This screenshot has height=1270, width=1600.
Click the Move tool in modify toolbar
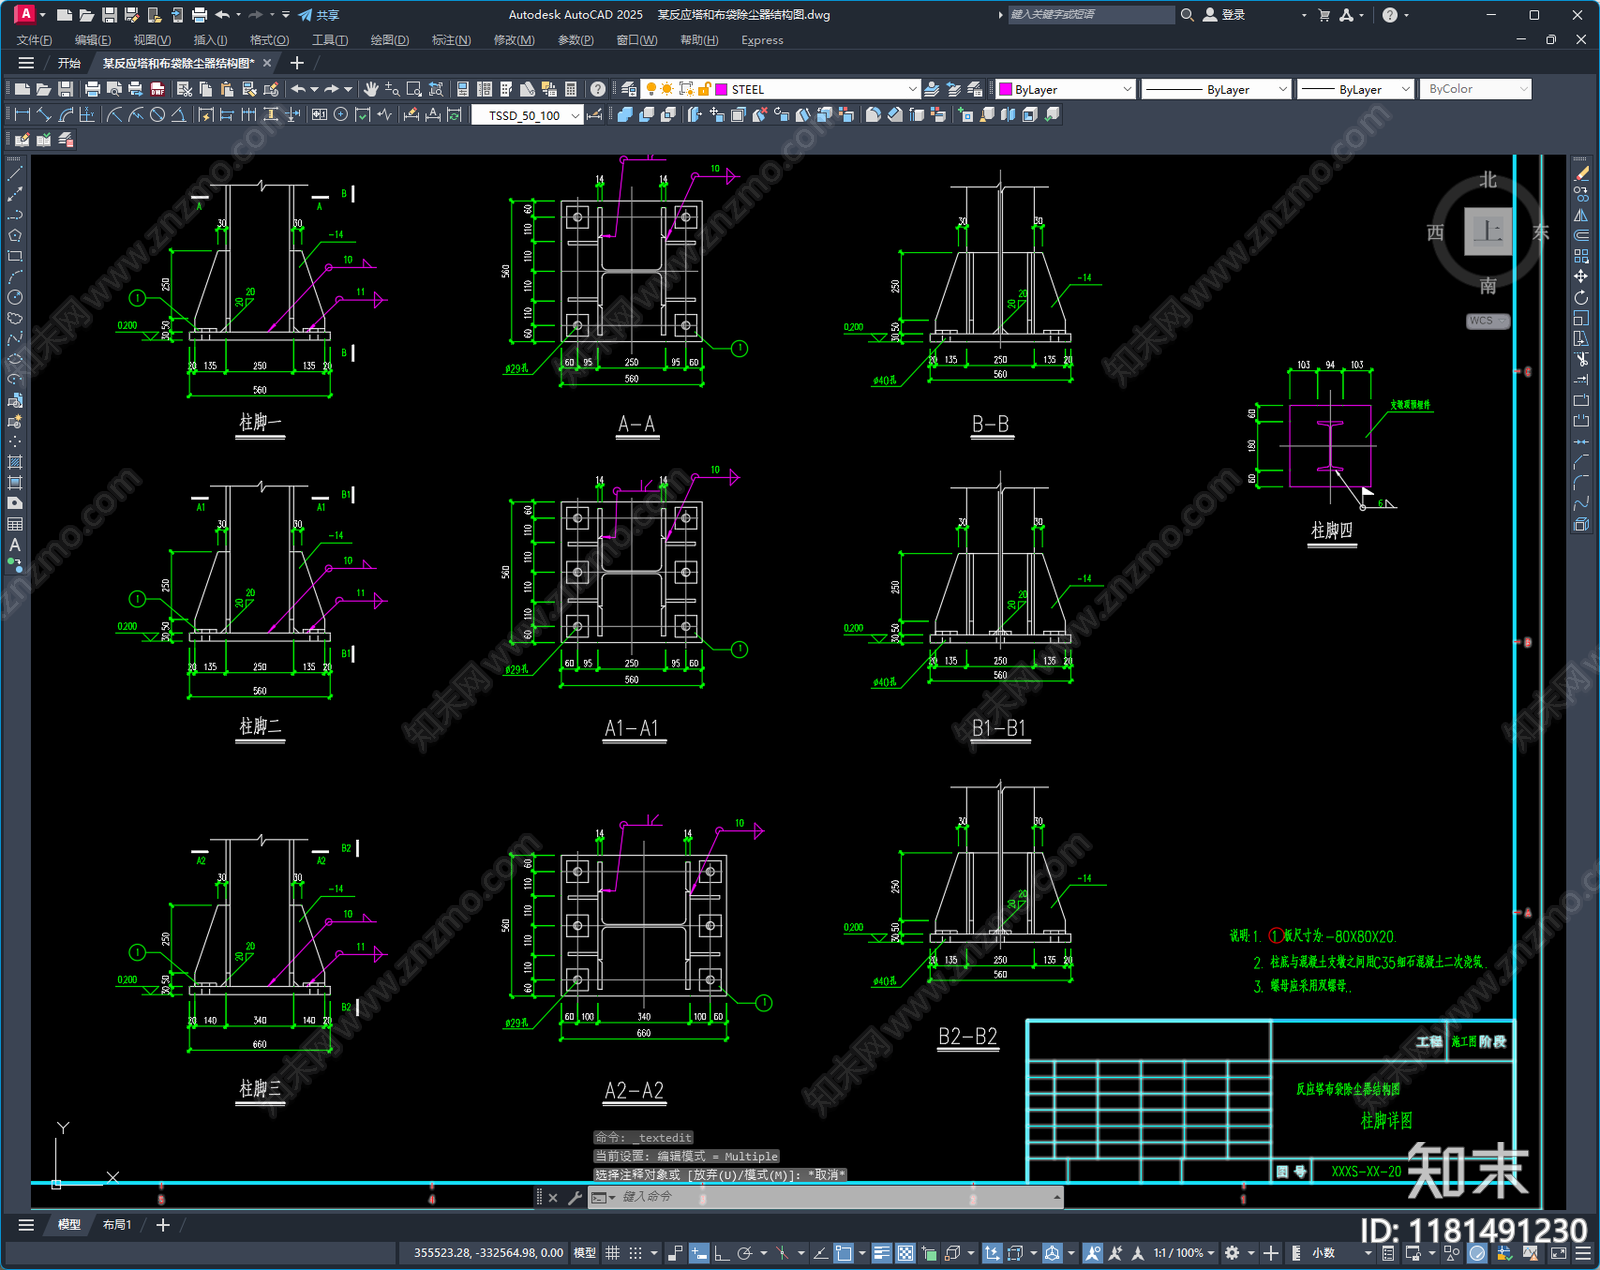point(1581,276)
